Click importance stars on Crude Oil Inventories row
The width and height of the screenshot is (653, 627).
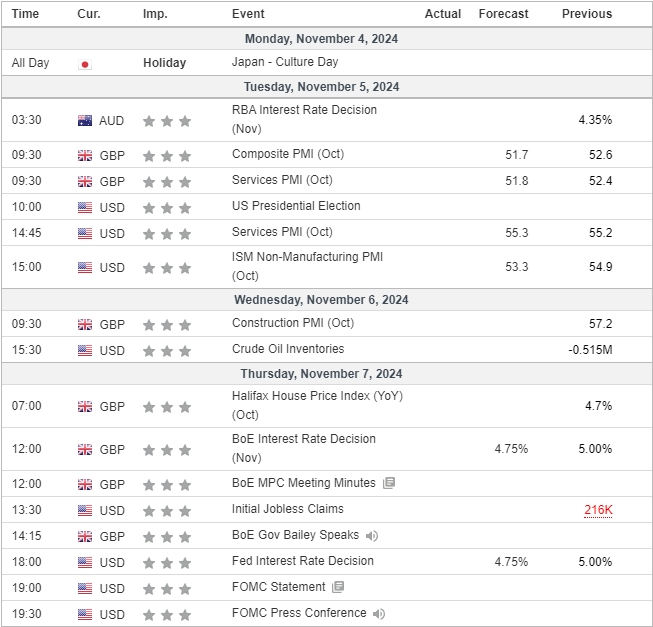[167, 351]
